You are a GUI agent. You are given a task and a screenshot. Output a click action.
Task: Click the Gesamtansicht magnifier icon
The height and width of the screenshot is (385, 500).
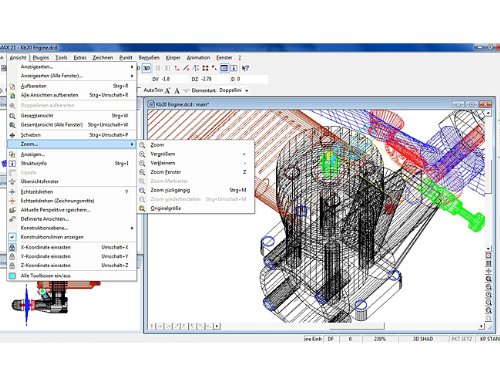(x=12, y=116)
